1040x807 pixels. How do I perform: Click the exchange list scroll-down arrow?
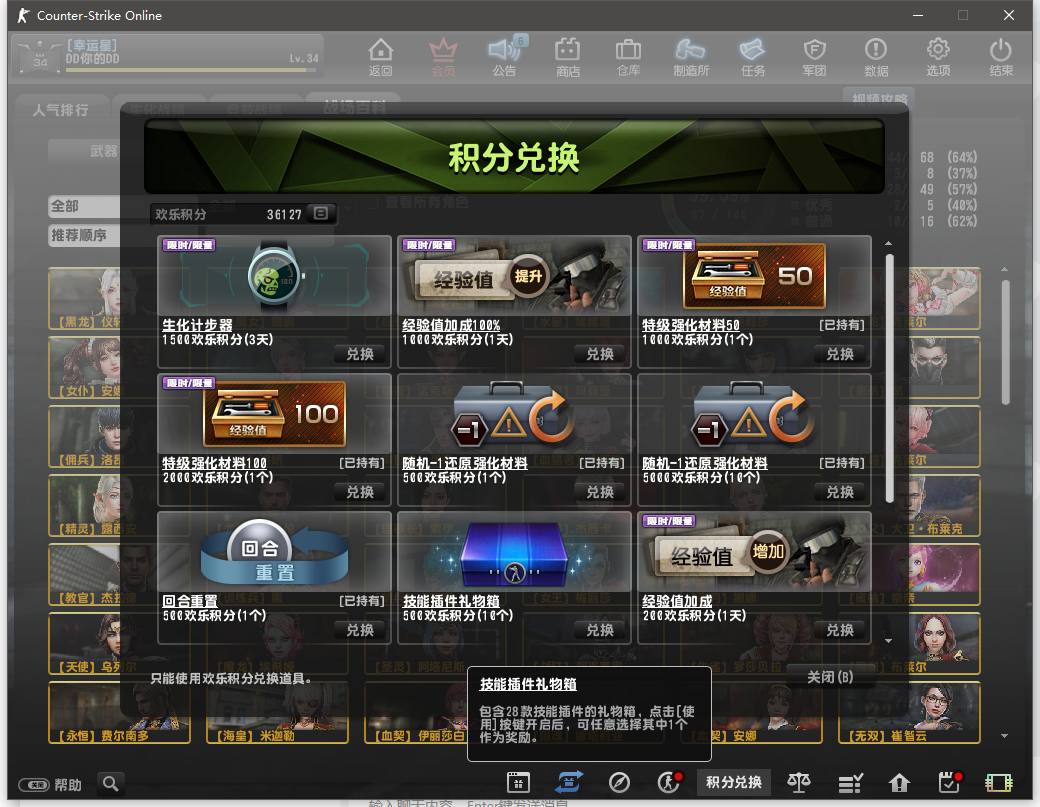tap(888, 641)
